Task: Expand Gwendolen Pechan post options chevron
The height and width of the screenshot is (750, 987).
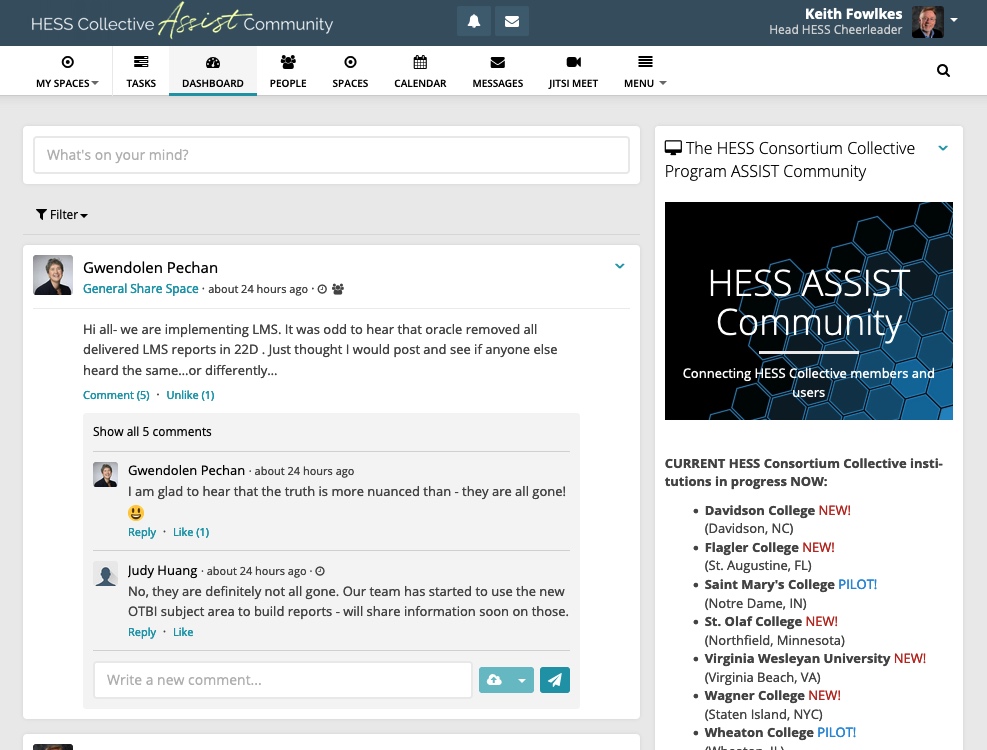Action: pos(620,266)
